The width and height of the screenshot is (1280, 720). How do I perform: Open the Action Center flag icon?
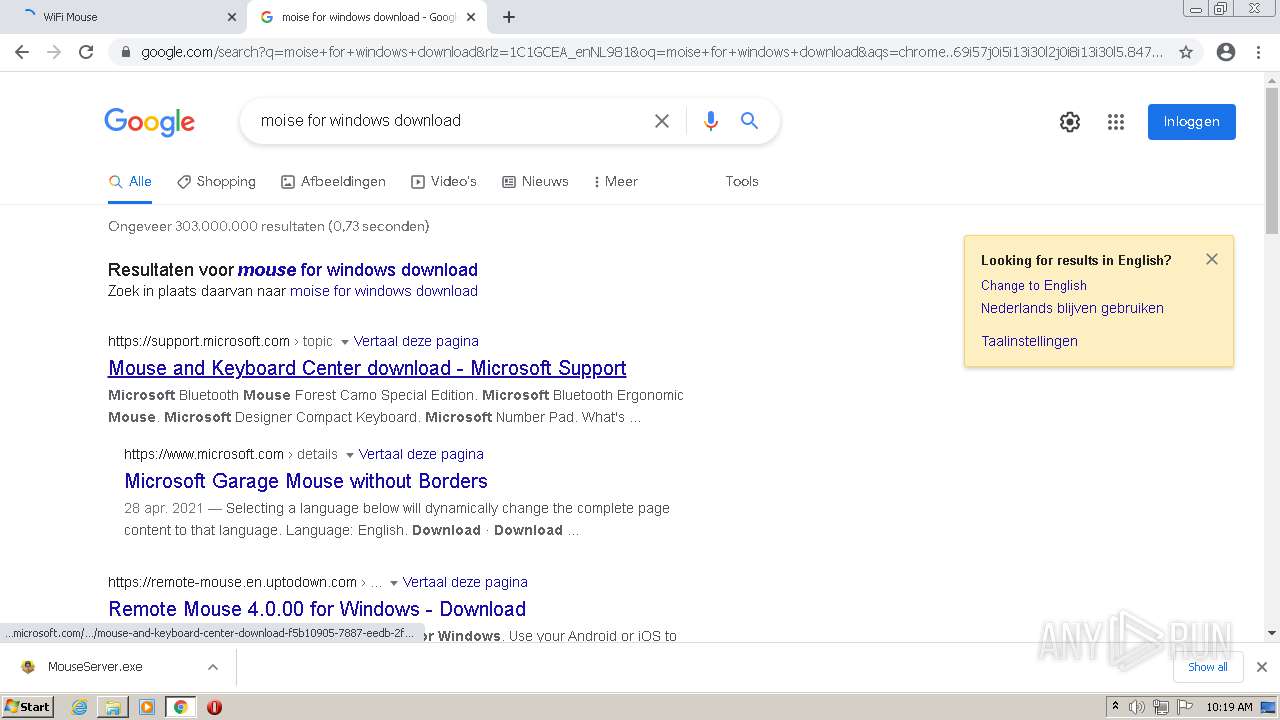[x=1184, y=707]
